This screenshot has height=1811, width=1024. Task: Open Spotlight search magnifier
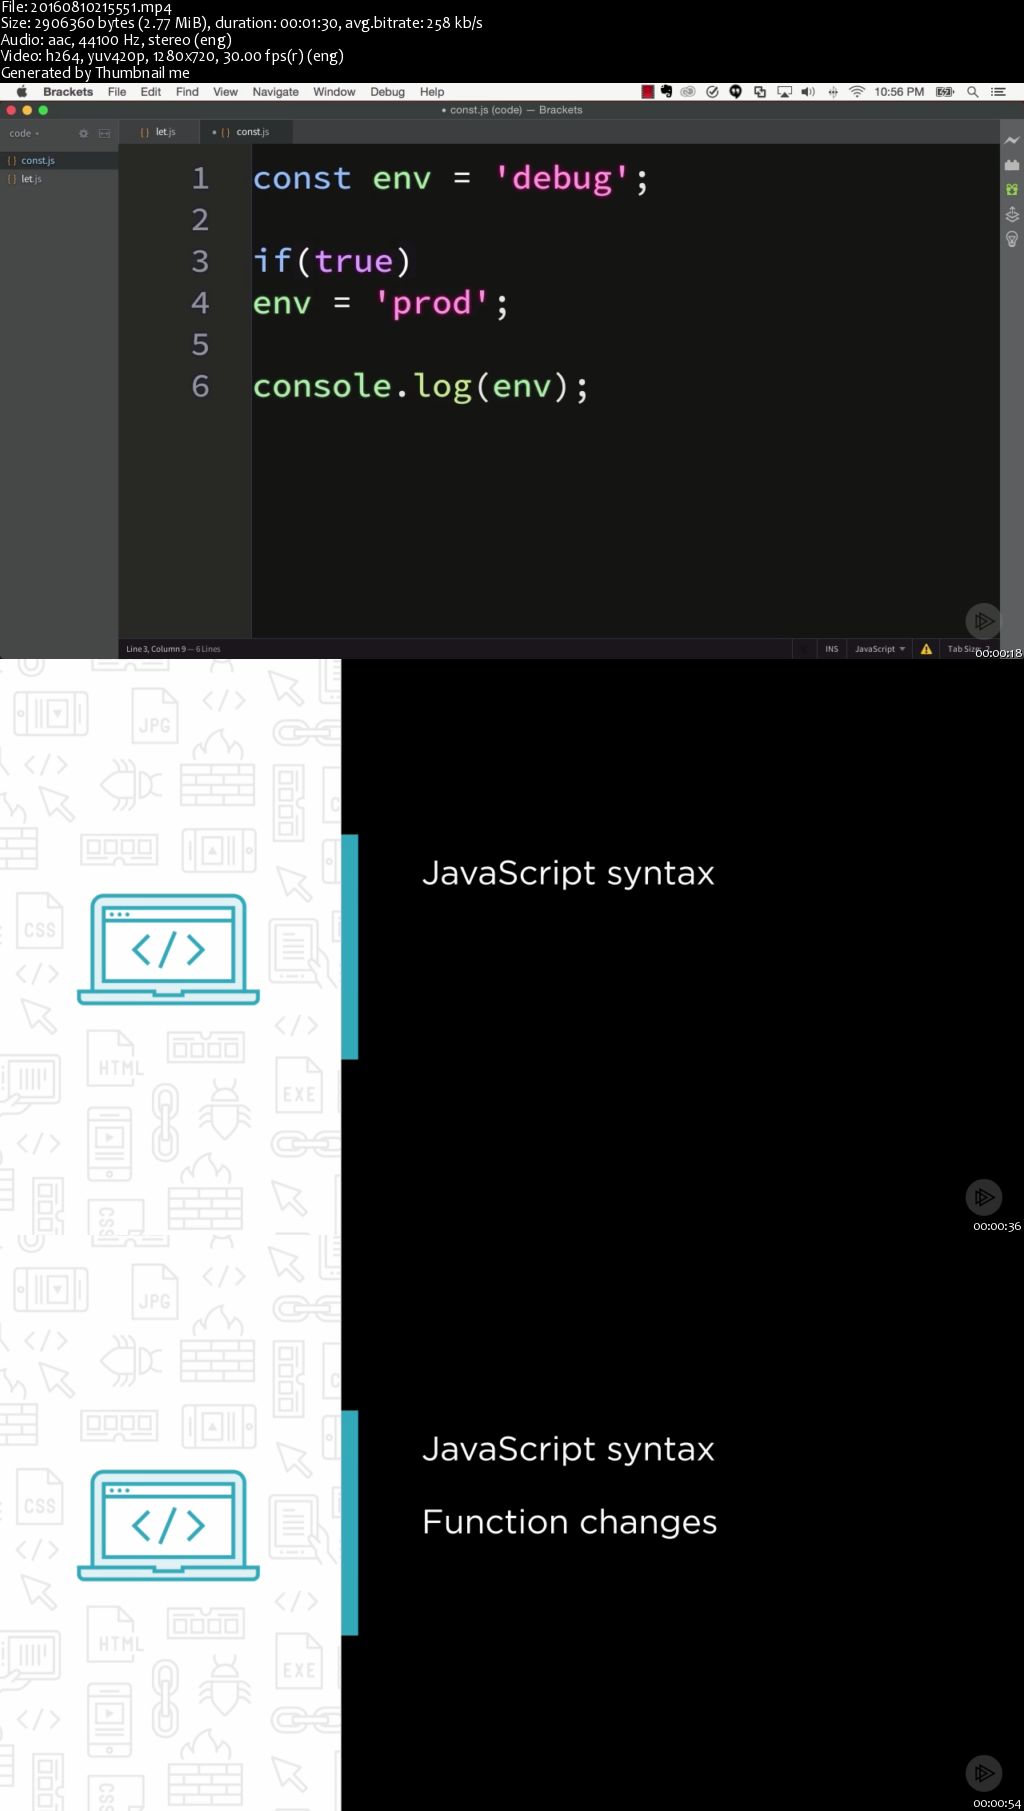point(972,92)
